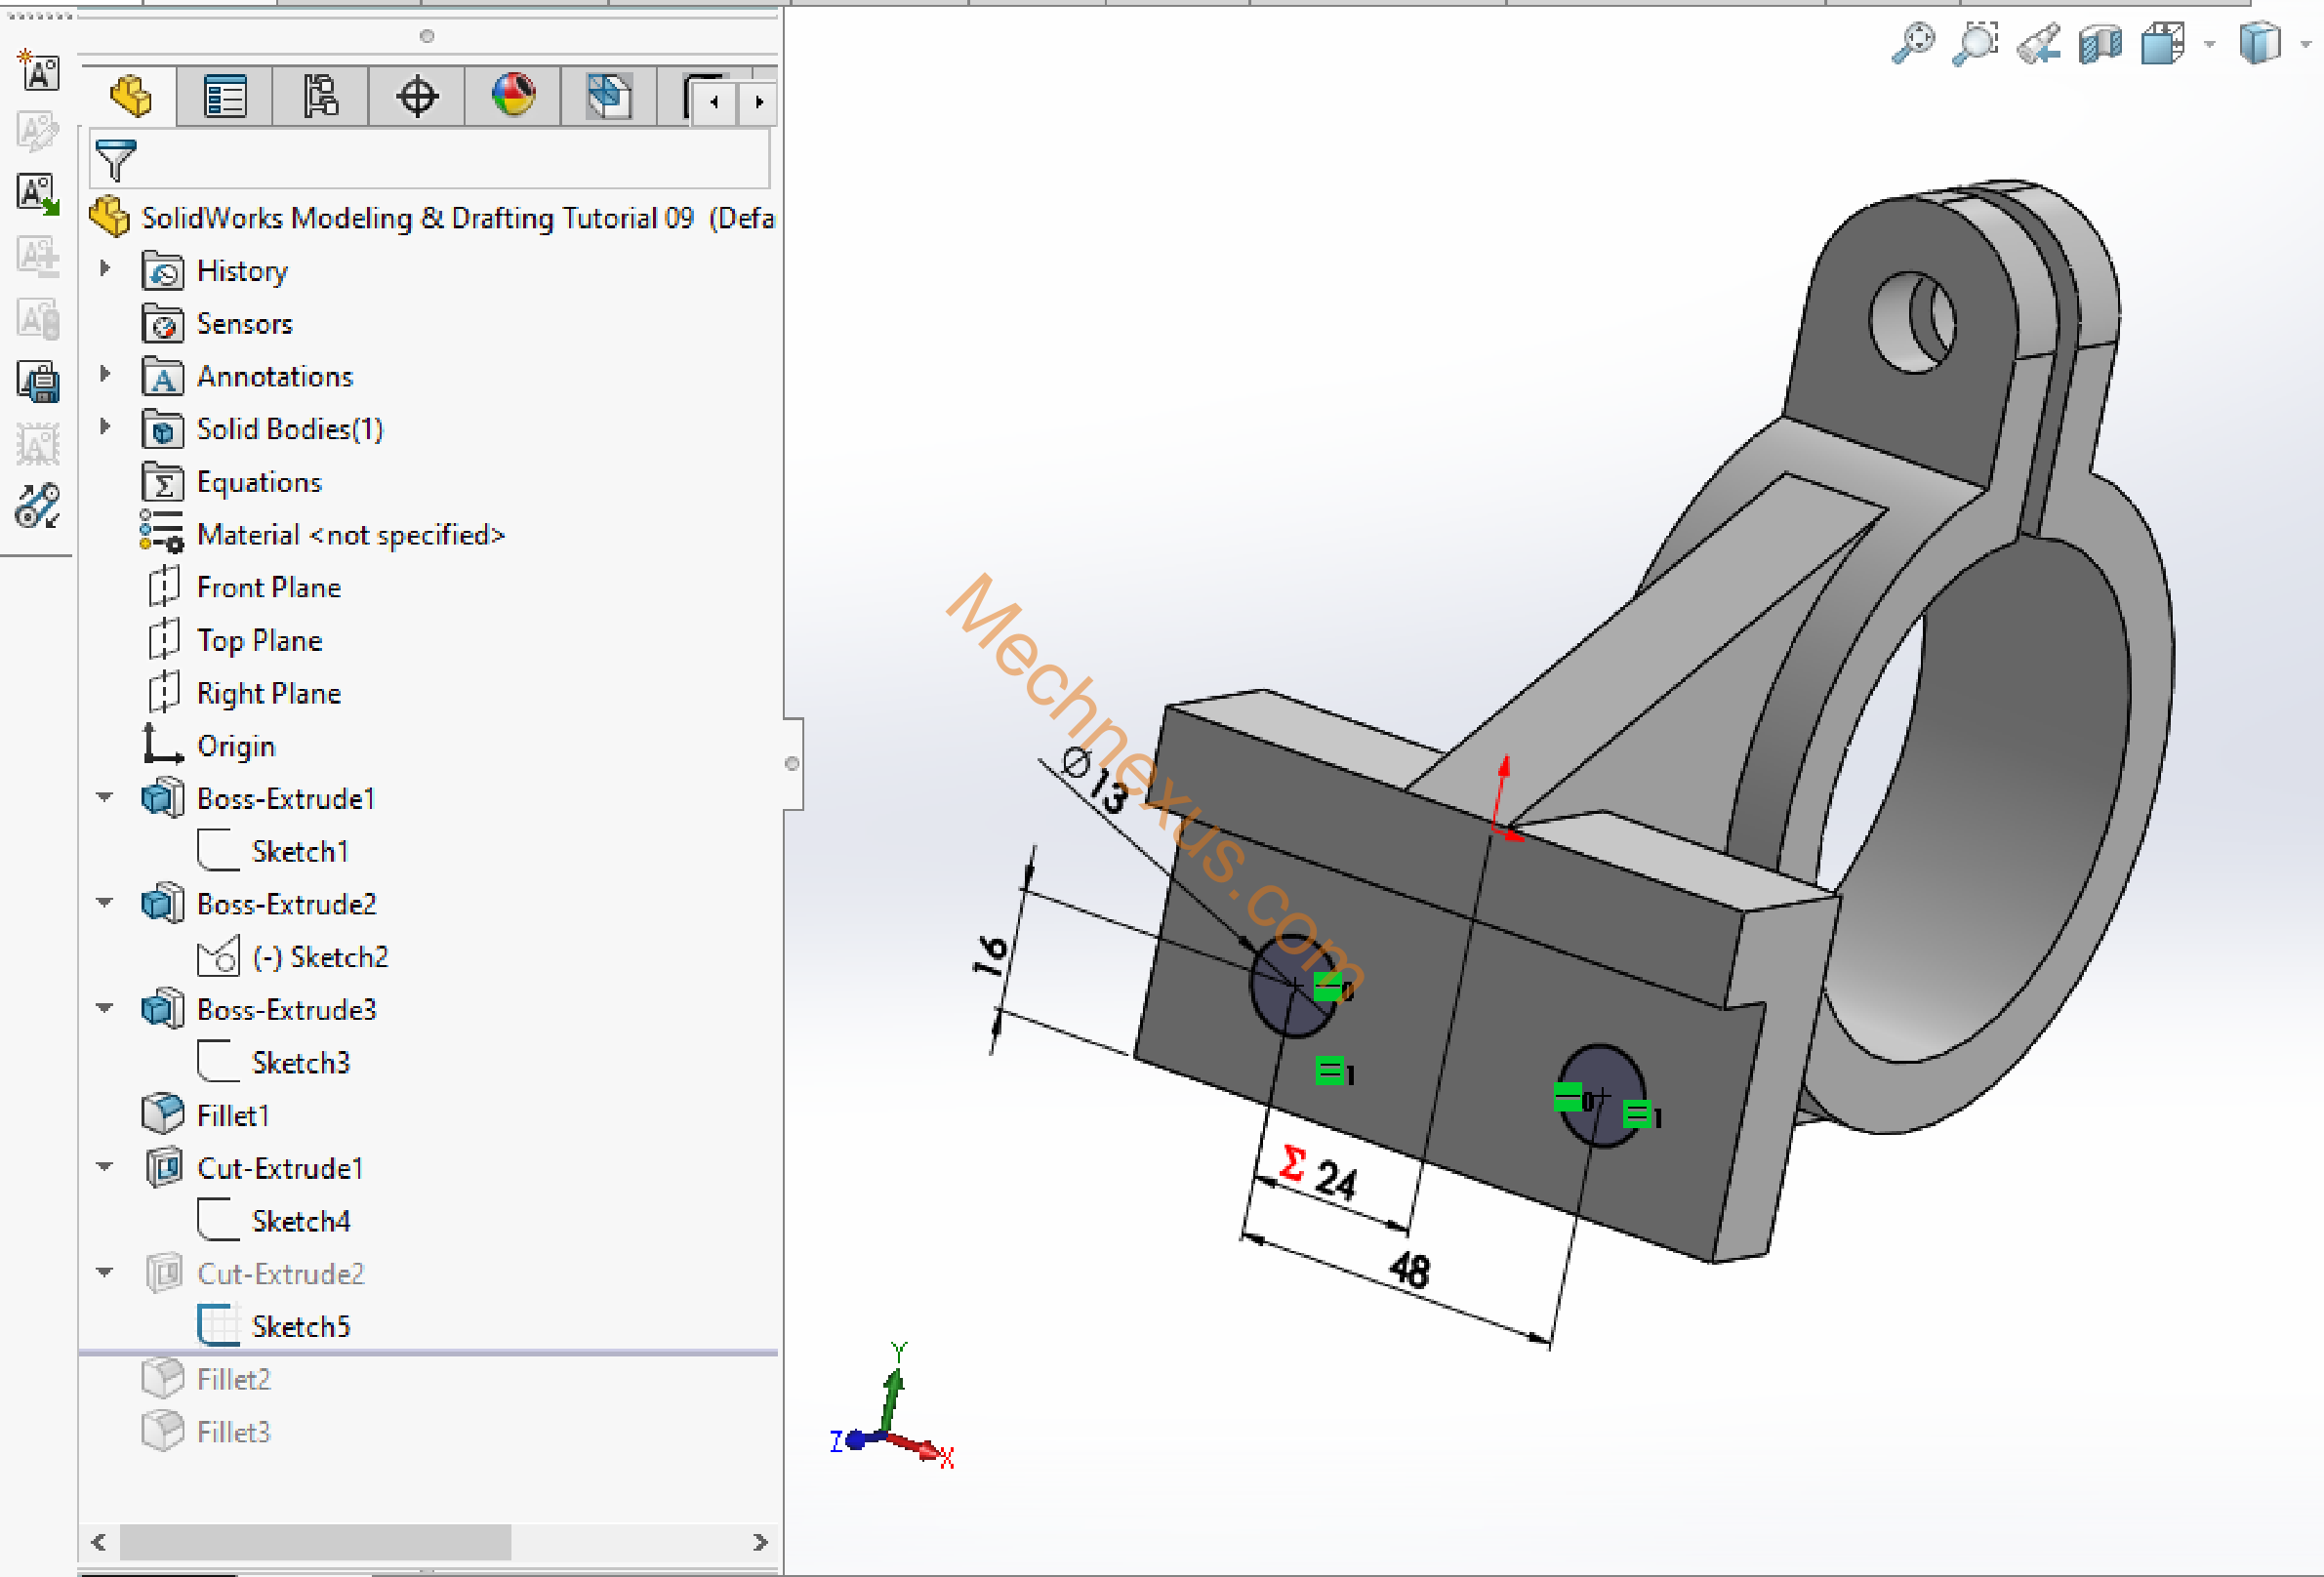Open the View Orientation cube icon
This screenshot has width=2324, height=1577.
[2163, 44]
